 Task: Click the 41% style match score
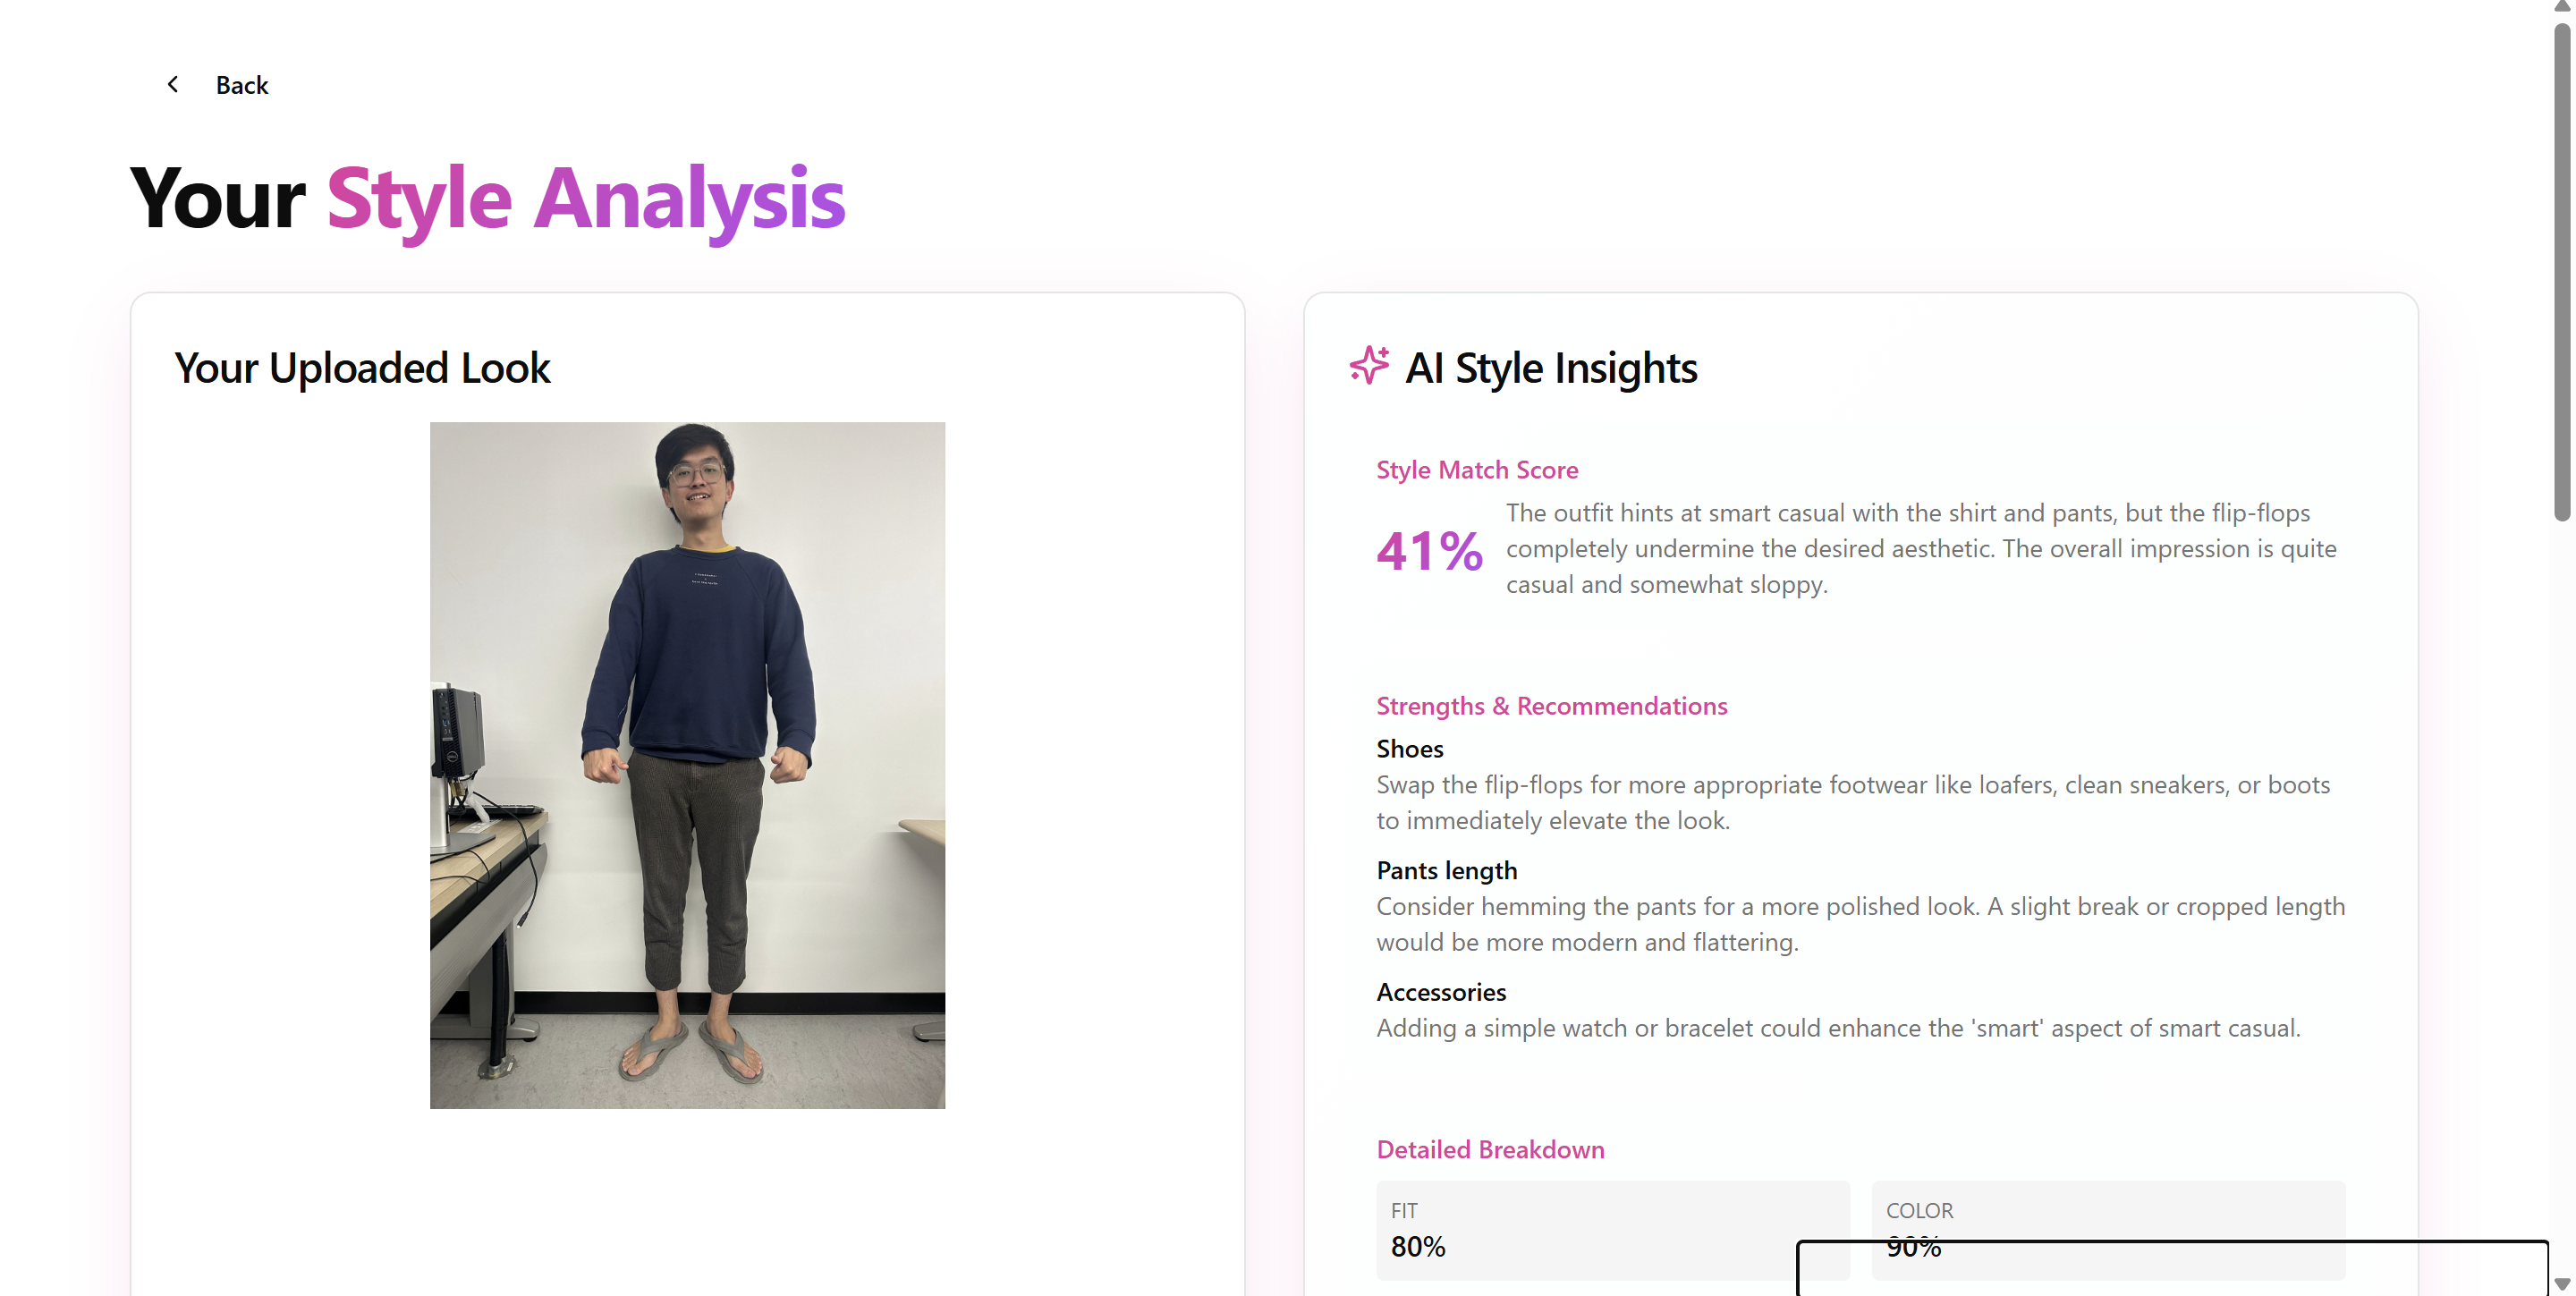[1429, 551]
